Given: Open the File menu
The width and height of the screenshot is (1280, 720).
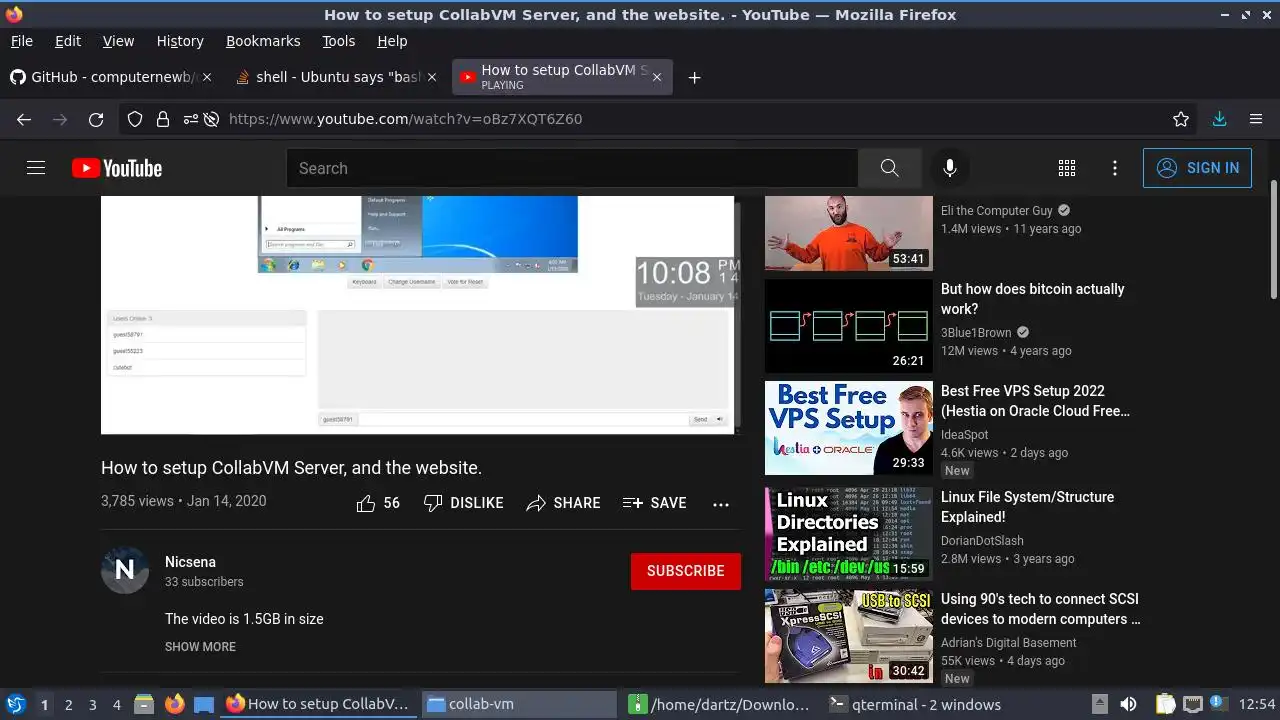Looking at the screenshot, I should [21, 41].
